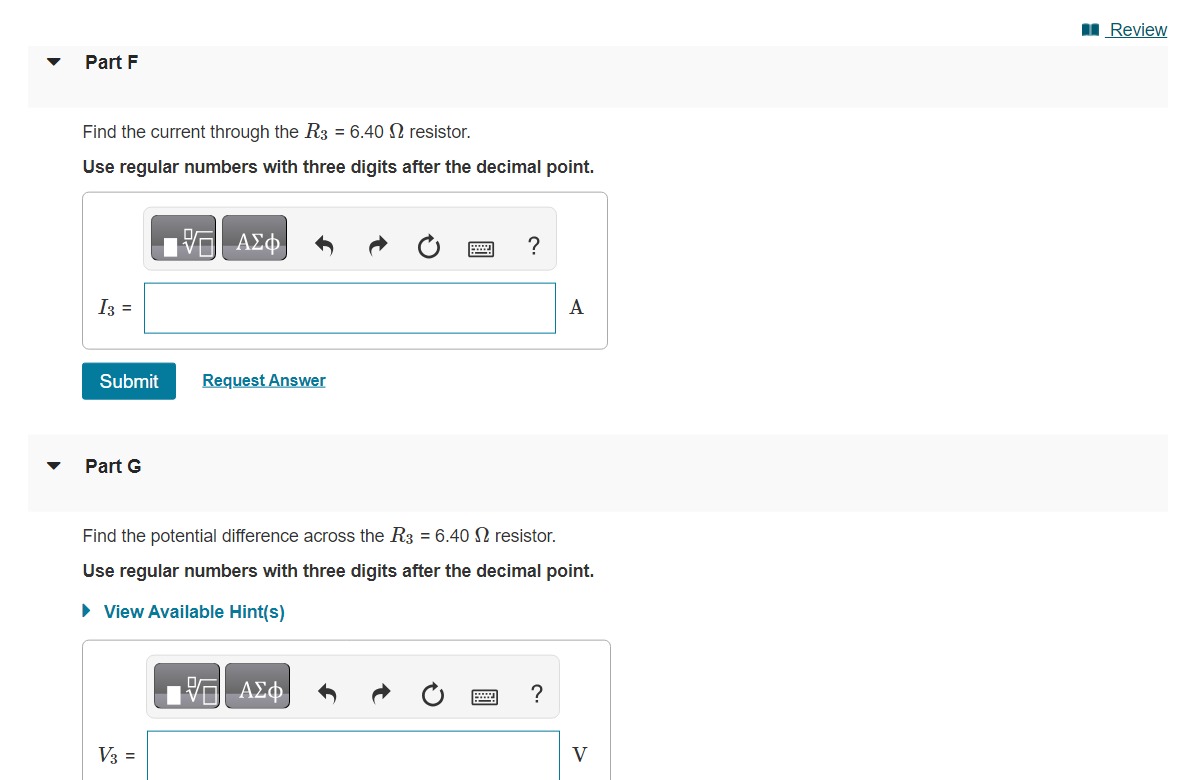Undo last entry in Part F toolbar
Image resolution: width=1191 pixels, height=780 pixels.
[324, 245]
